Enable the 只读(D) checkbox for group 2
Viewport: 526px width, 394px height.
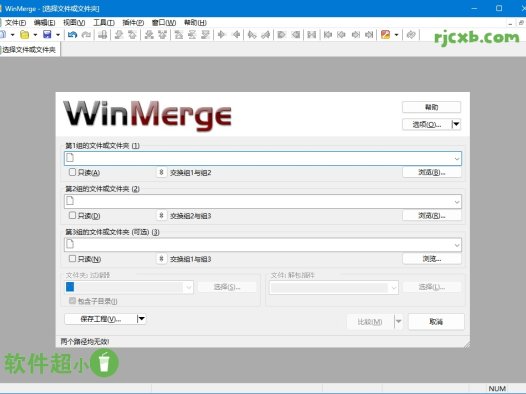click(72, 215)
